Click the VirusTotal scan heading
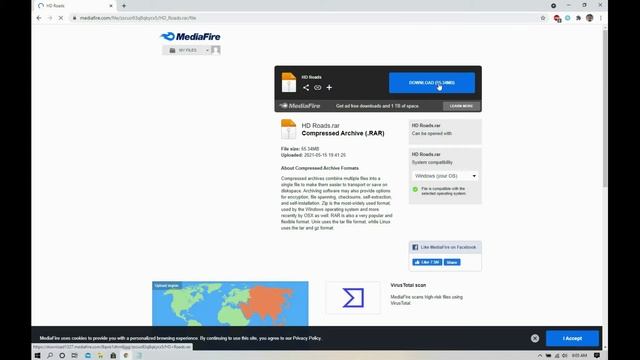 tap(408, 285)
